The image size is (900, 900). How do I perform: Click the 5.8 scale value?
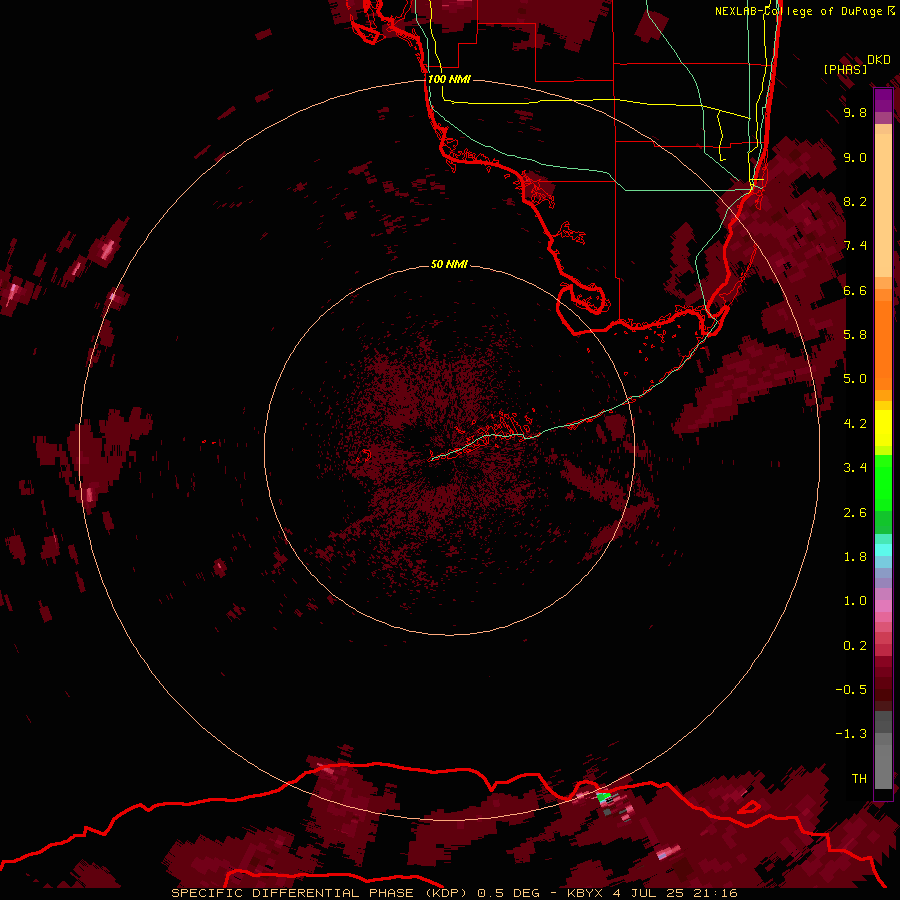point(855,335)
